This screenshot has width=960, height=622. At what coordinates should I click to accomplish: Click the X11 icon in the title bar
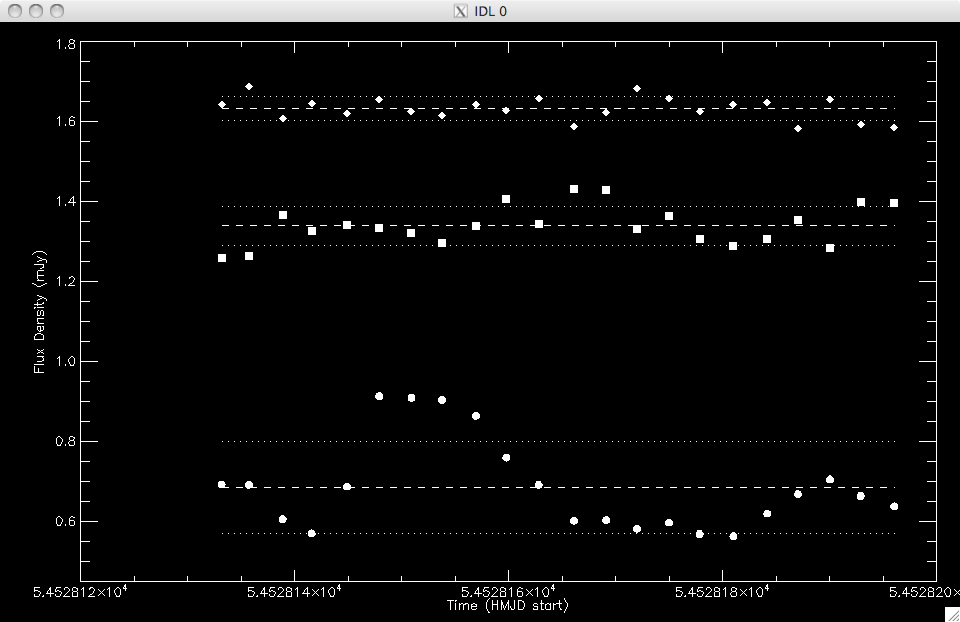coord(460,11)
